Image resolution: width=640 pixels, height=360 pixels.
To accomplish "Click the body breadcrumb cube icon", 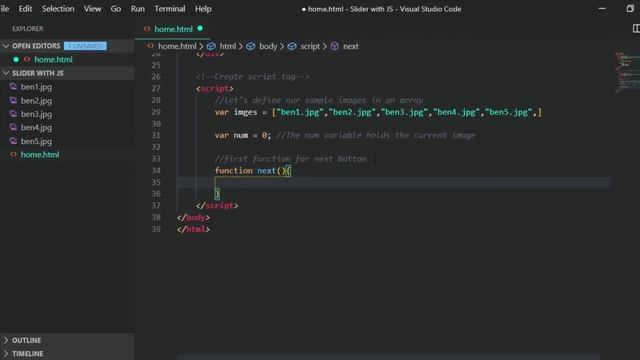I will click(251, 46).
